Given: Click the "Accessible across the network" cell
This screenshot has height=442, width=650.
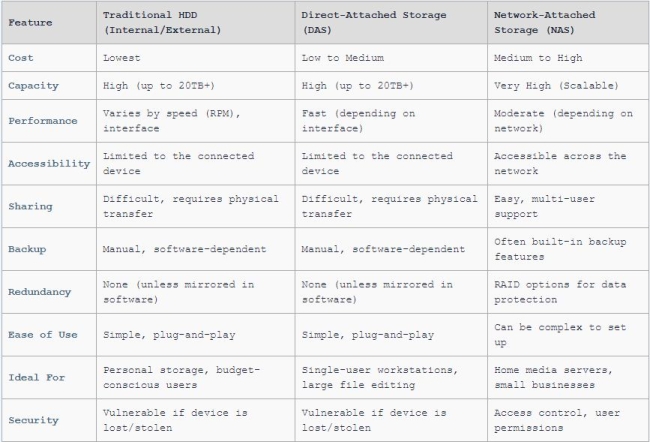Looking at the screenshot, I should tap(560, 163).
